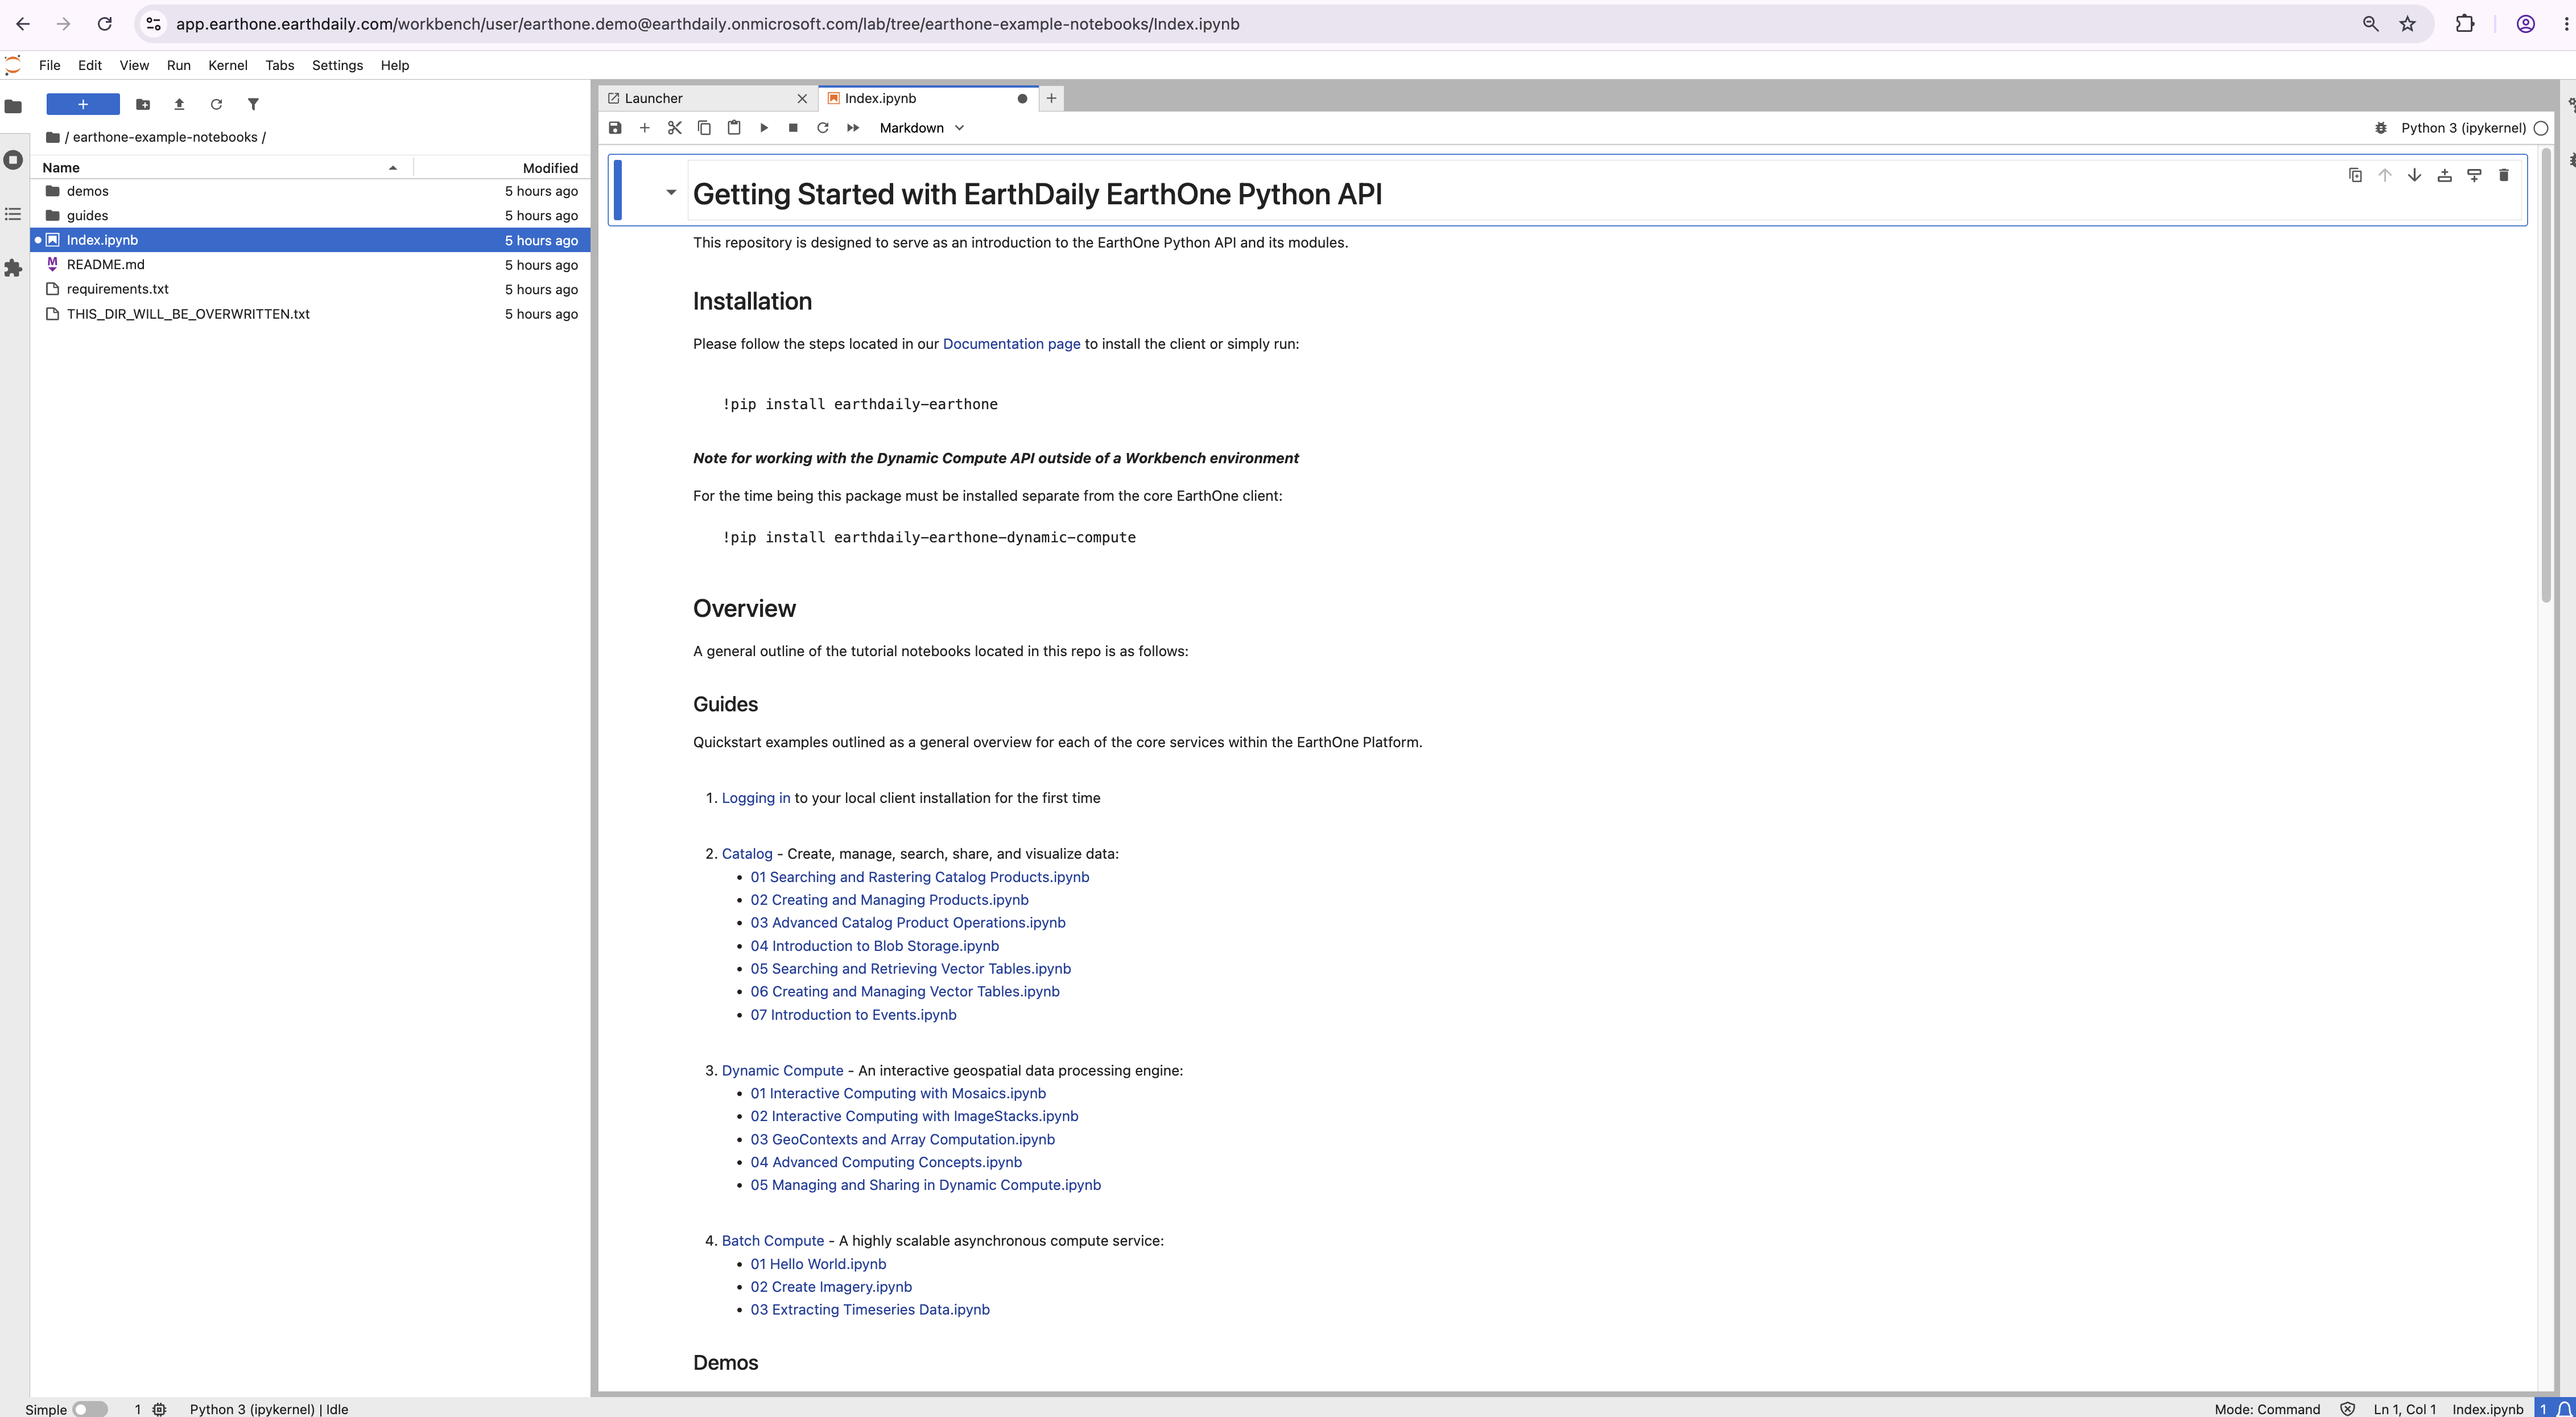The height and width of the screenshot is (1417, 2576).
Task: Restart the kernel from notebook toolbar
Action: [823, 128]
